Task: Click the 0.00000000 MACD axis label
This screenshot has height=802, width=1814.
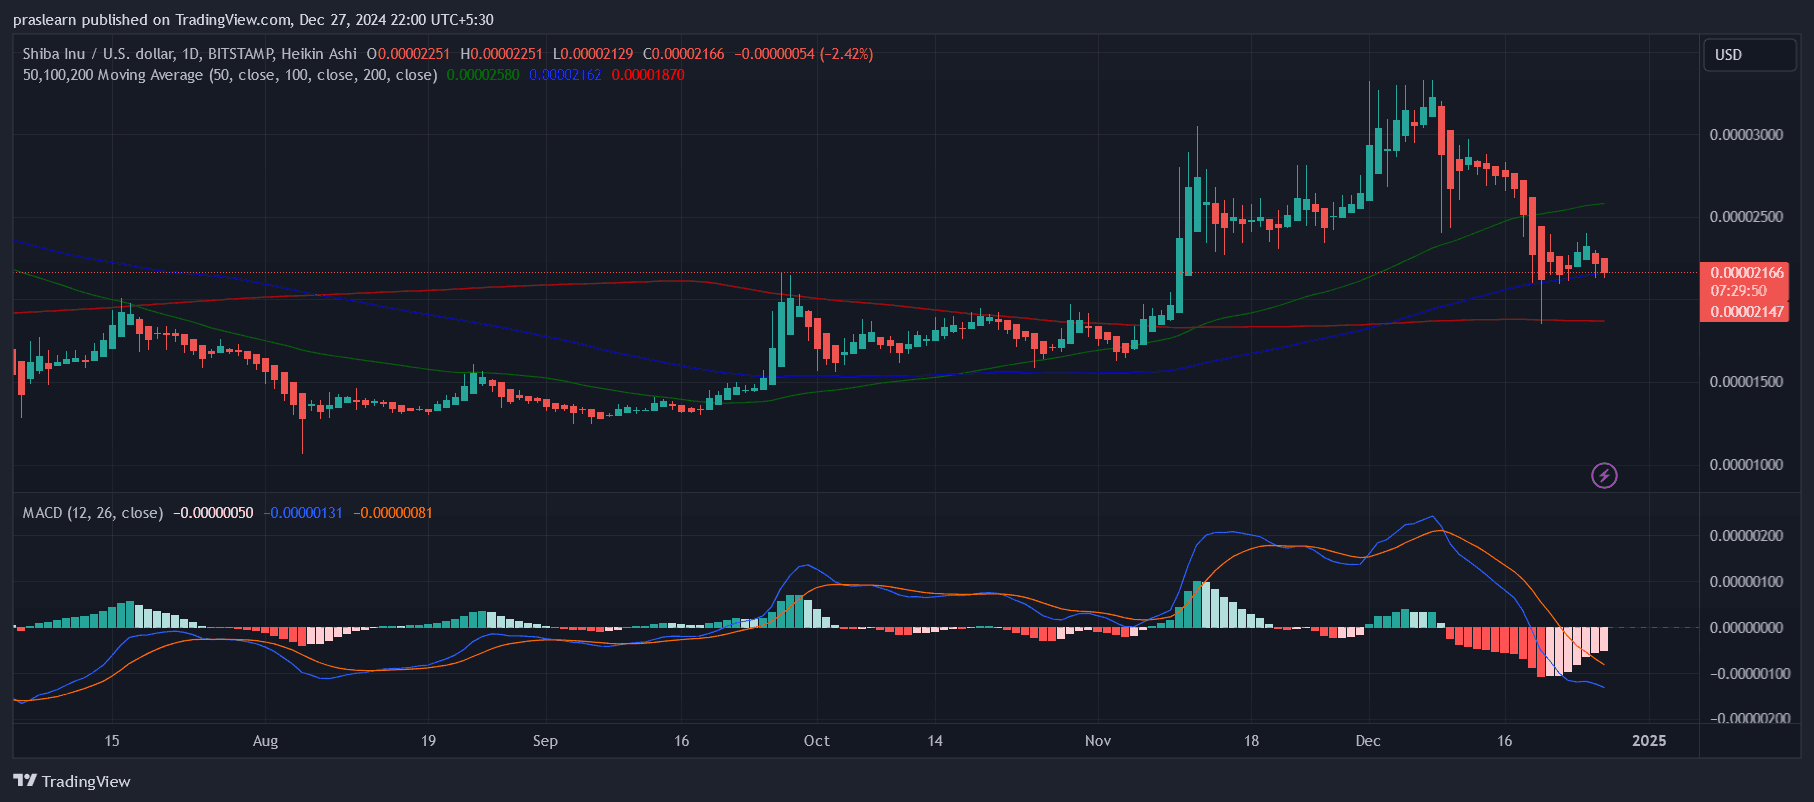Action: [1746, 628]
